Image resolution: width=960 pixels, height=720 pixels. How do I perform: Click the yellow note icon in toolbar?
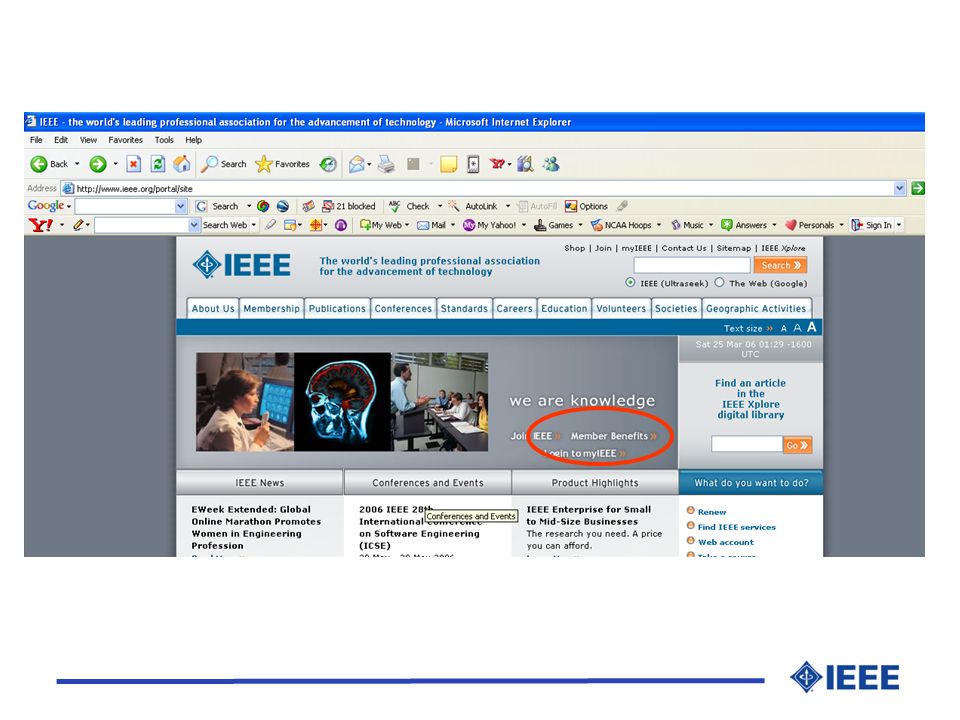(x=449, y=164)
